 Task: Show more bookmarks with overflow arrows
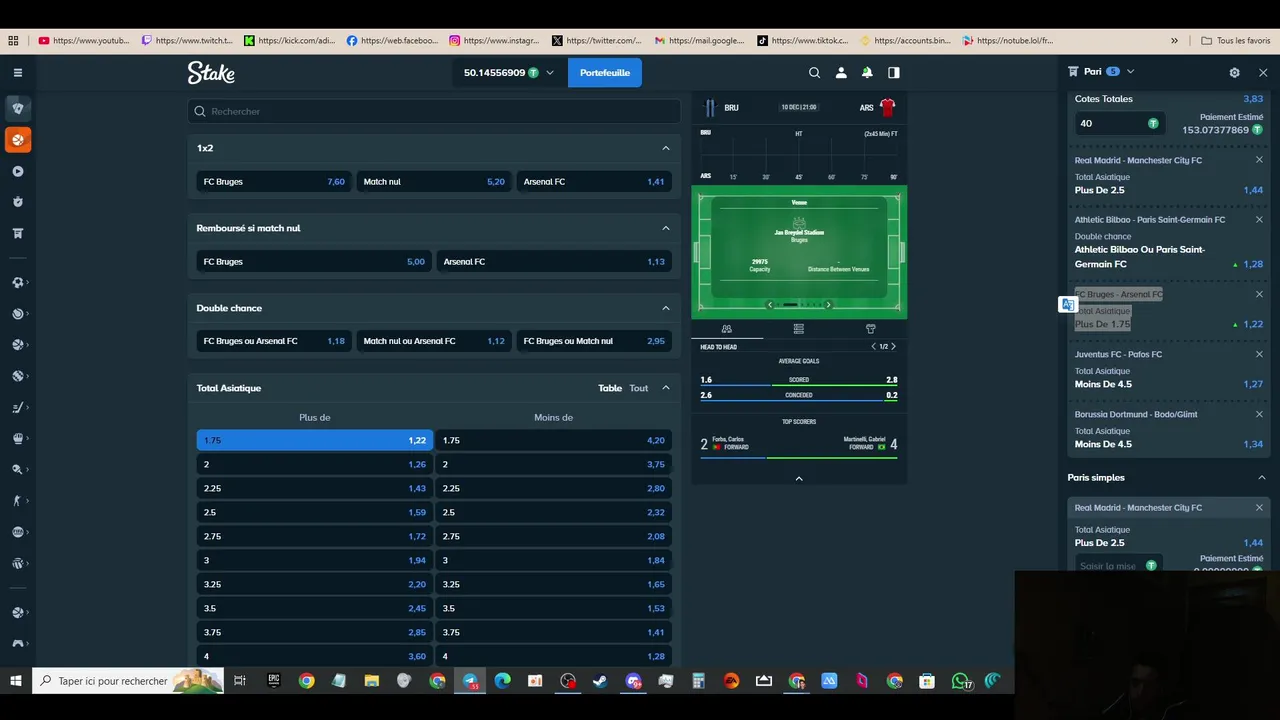coord(1174,41)
